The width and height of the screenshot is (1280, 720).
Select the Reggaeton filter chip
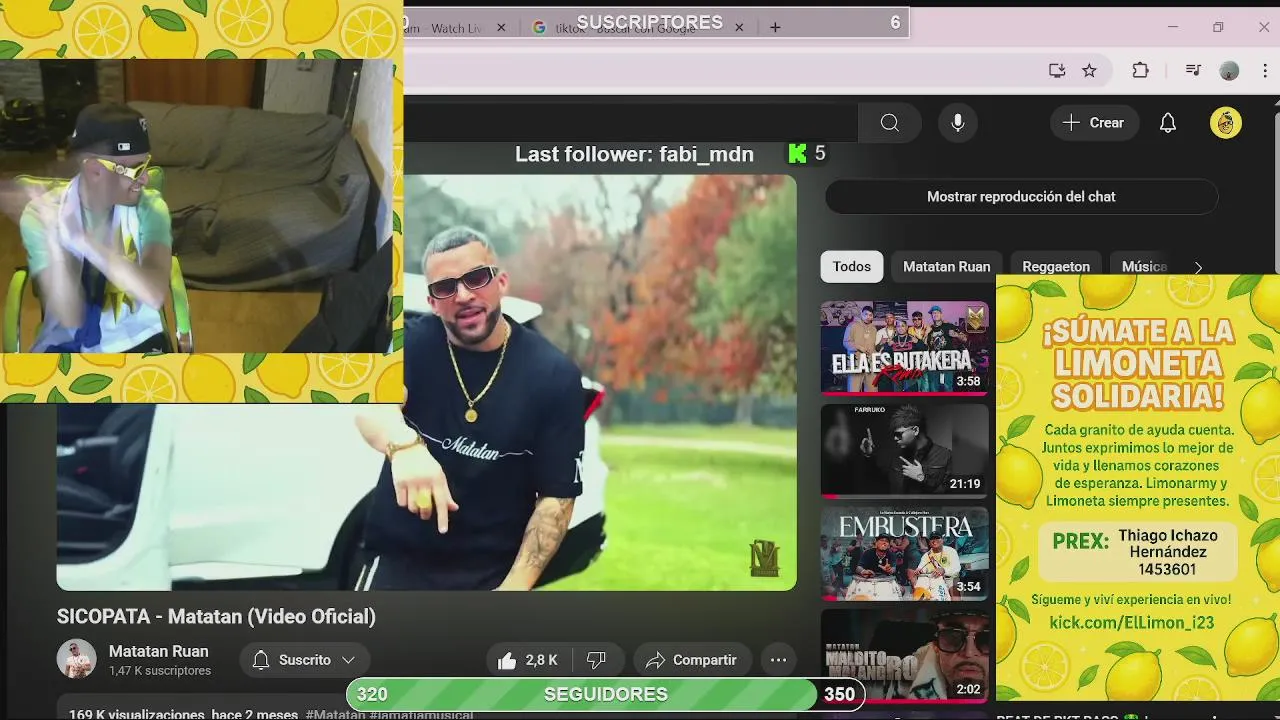click(x=1056, y=267)
